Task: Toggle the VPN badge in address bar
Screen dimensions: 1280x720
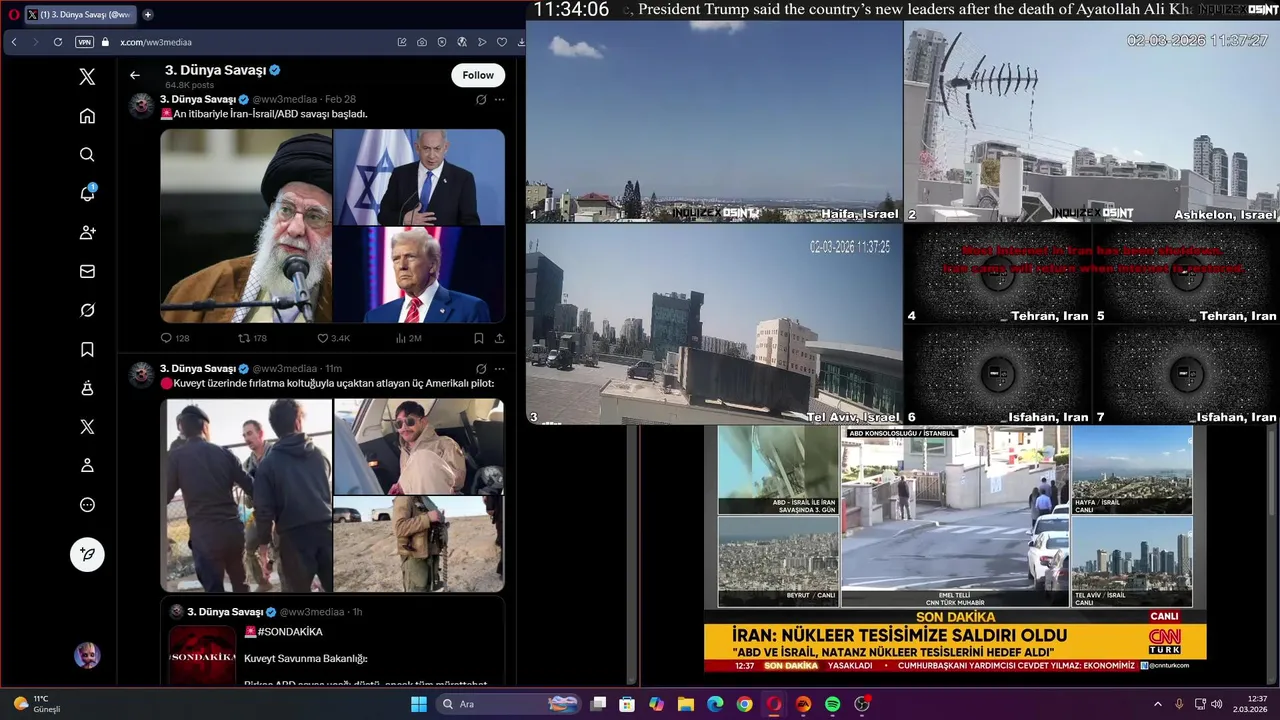Action: pyautogui.click(x=84, y=42)
